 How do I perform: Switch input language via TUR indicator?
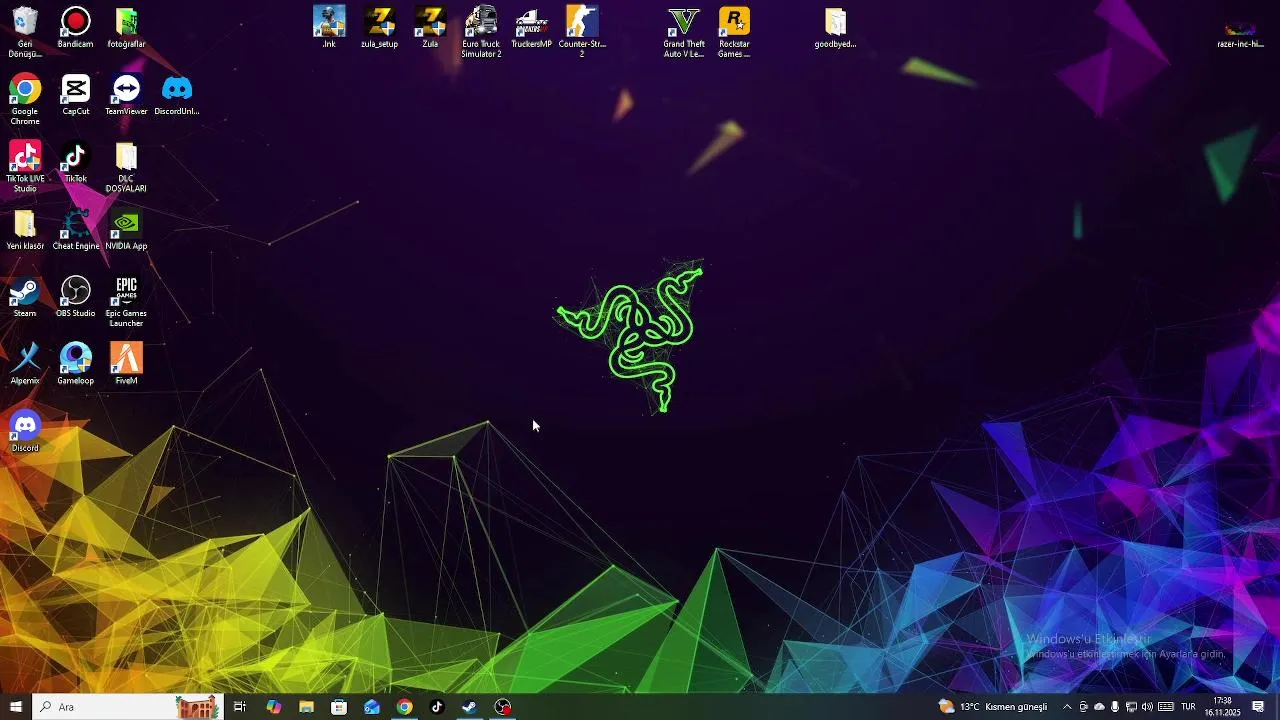(1188, 707)
